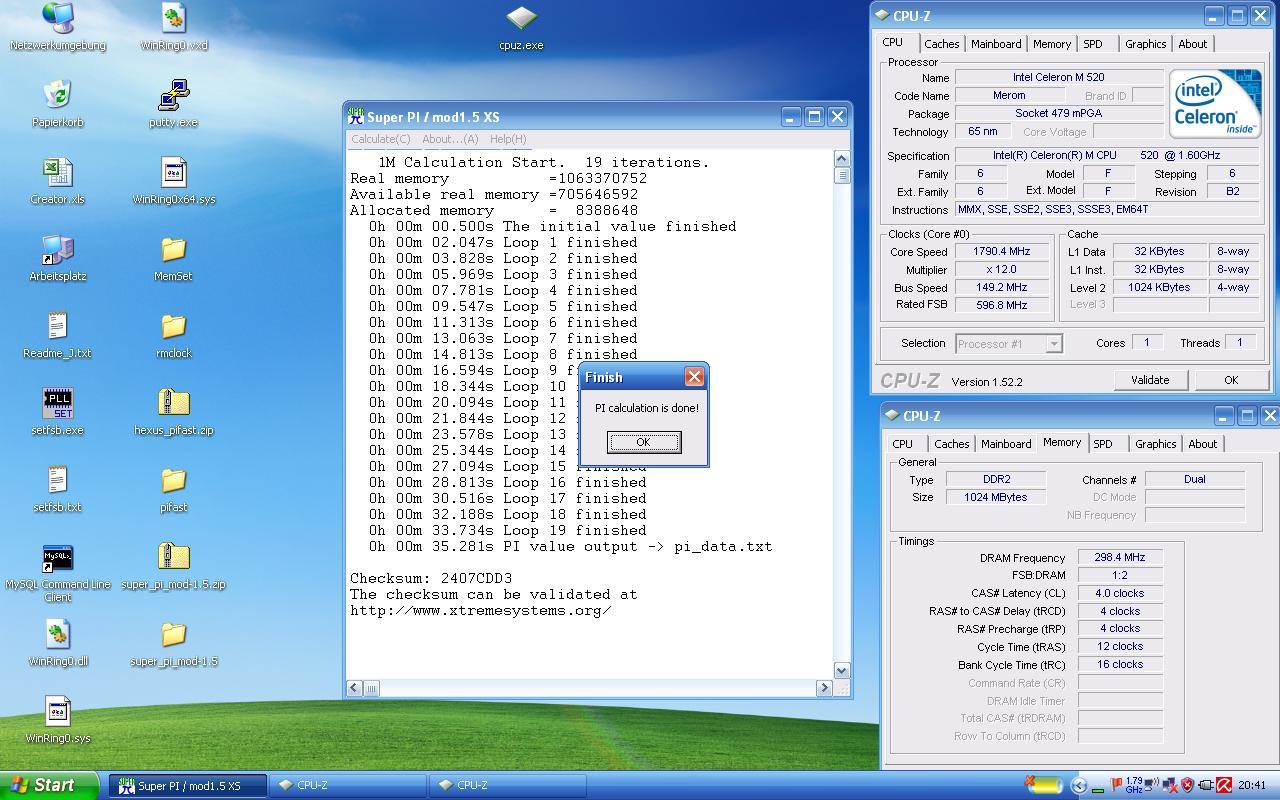
Task: Click the wireless network tray icon
Action: (x=1151, y=785)
